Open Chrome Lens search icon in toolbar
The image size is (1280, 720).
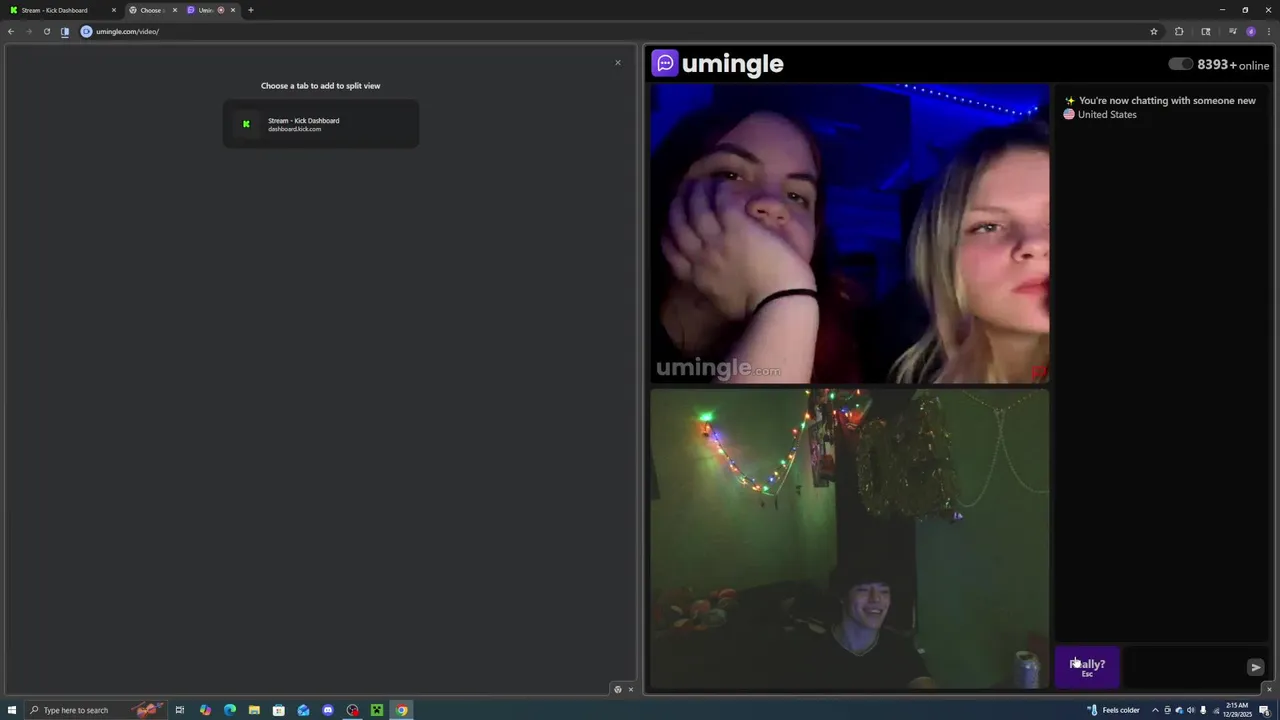(x=1206, y=31)
